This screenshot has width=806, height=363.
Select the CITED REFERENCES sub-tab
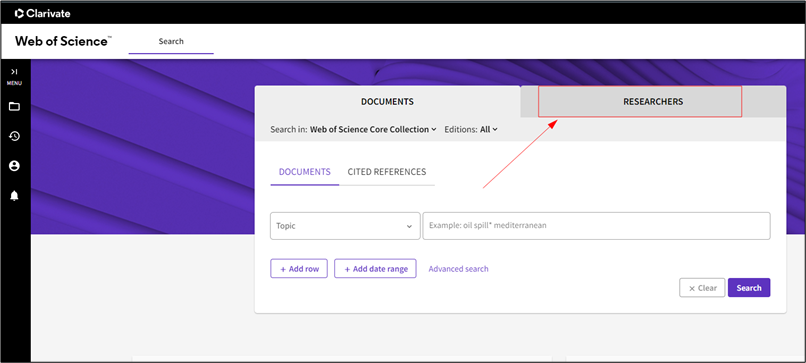[x=387, y=172]
